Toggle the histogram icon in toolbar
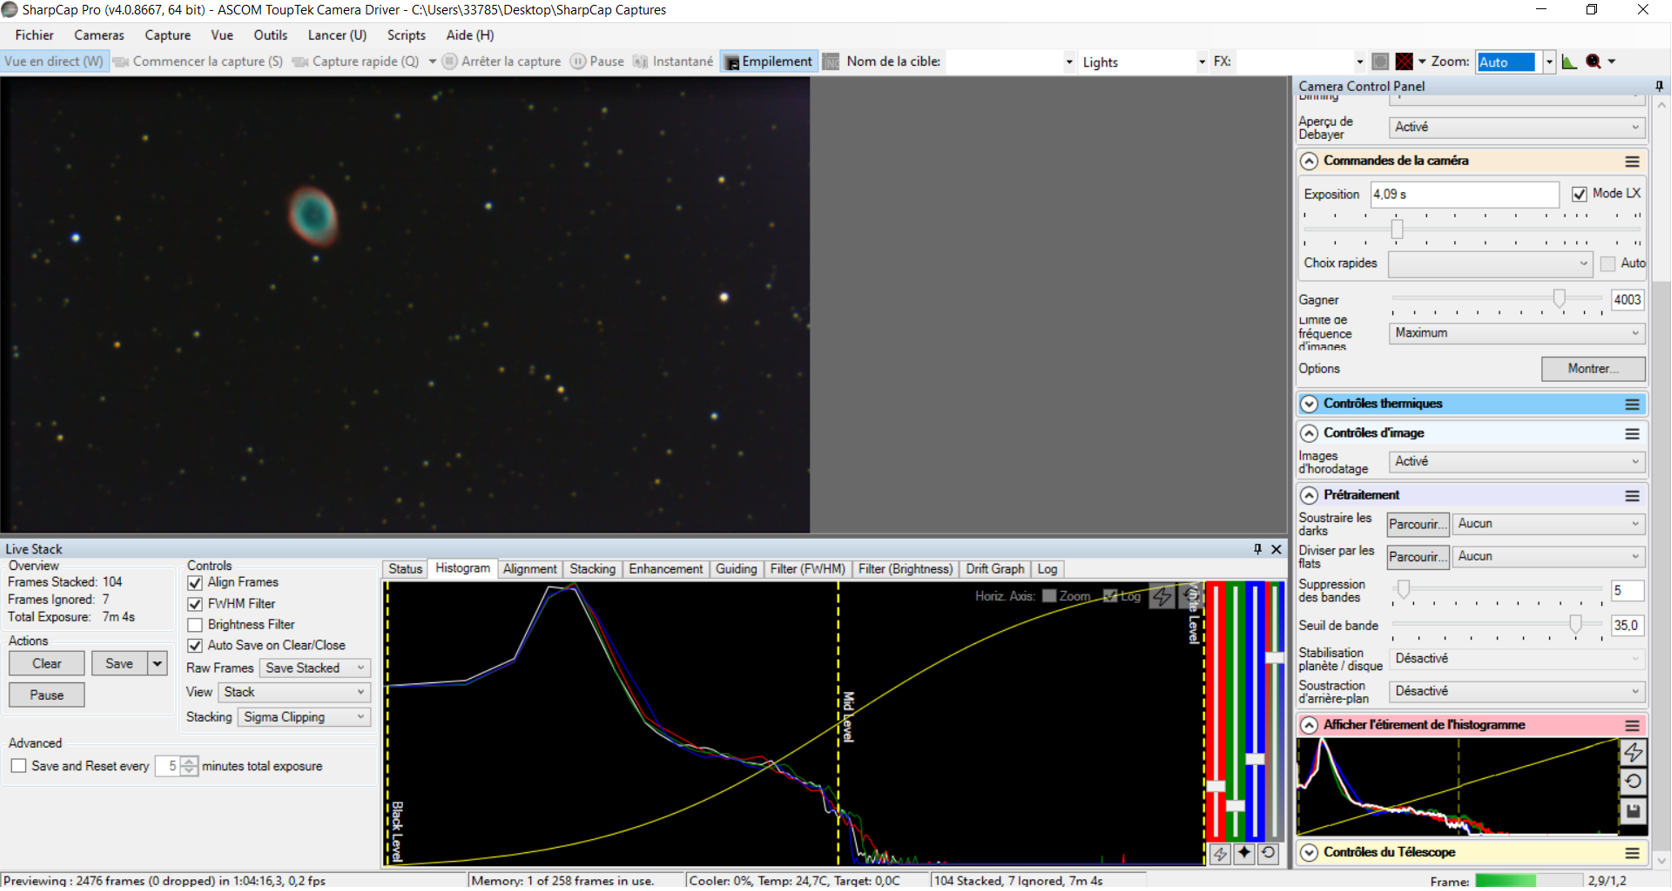The height and width of the screenshot is (891, 1672). click(x=1570, y=62)
